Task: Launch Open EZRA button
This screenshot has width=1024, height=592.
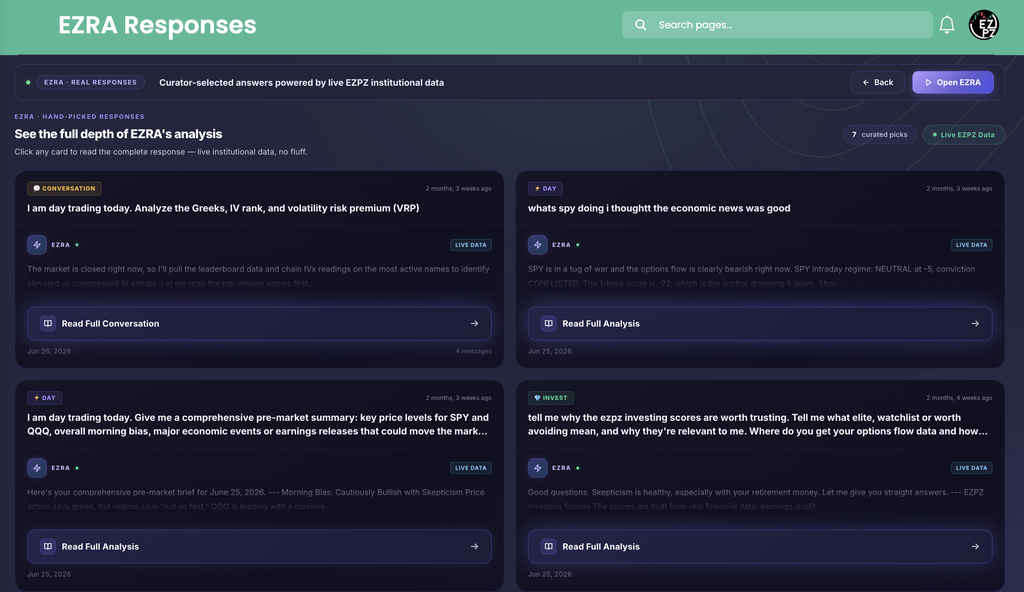Action: [x=953, y=82]
